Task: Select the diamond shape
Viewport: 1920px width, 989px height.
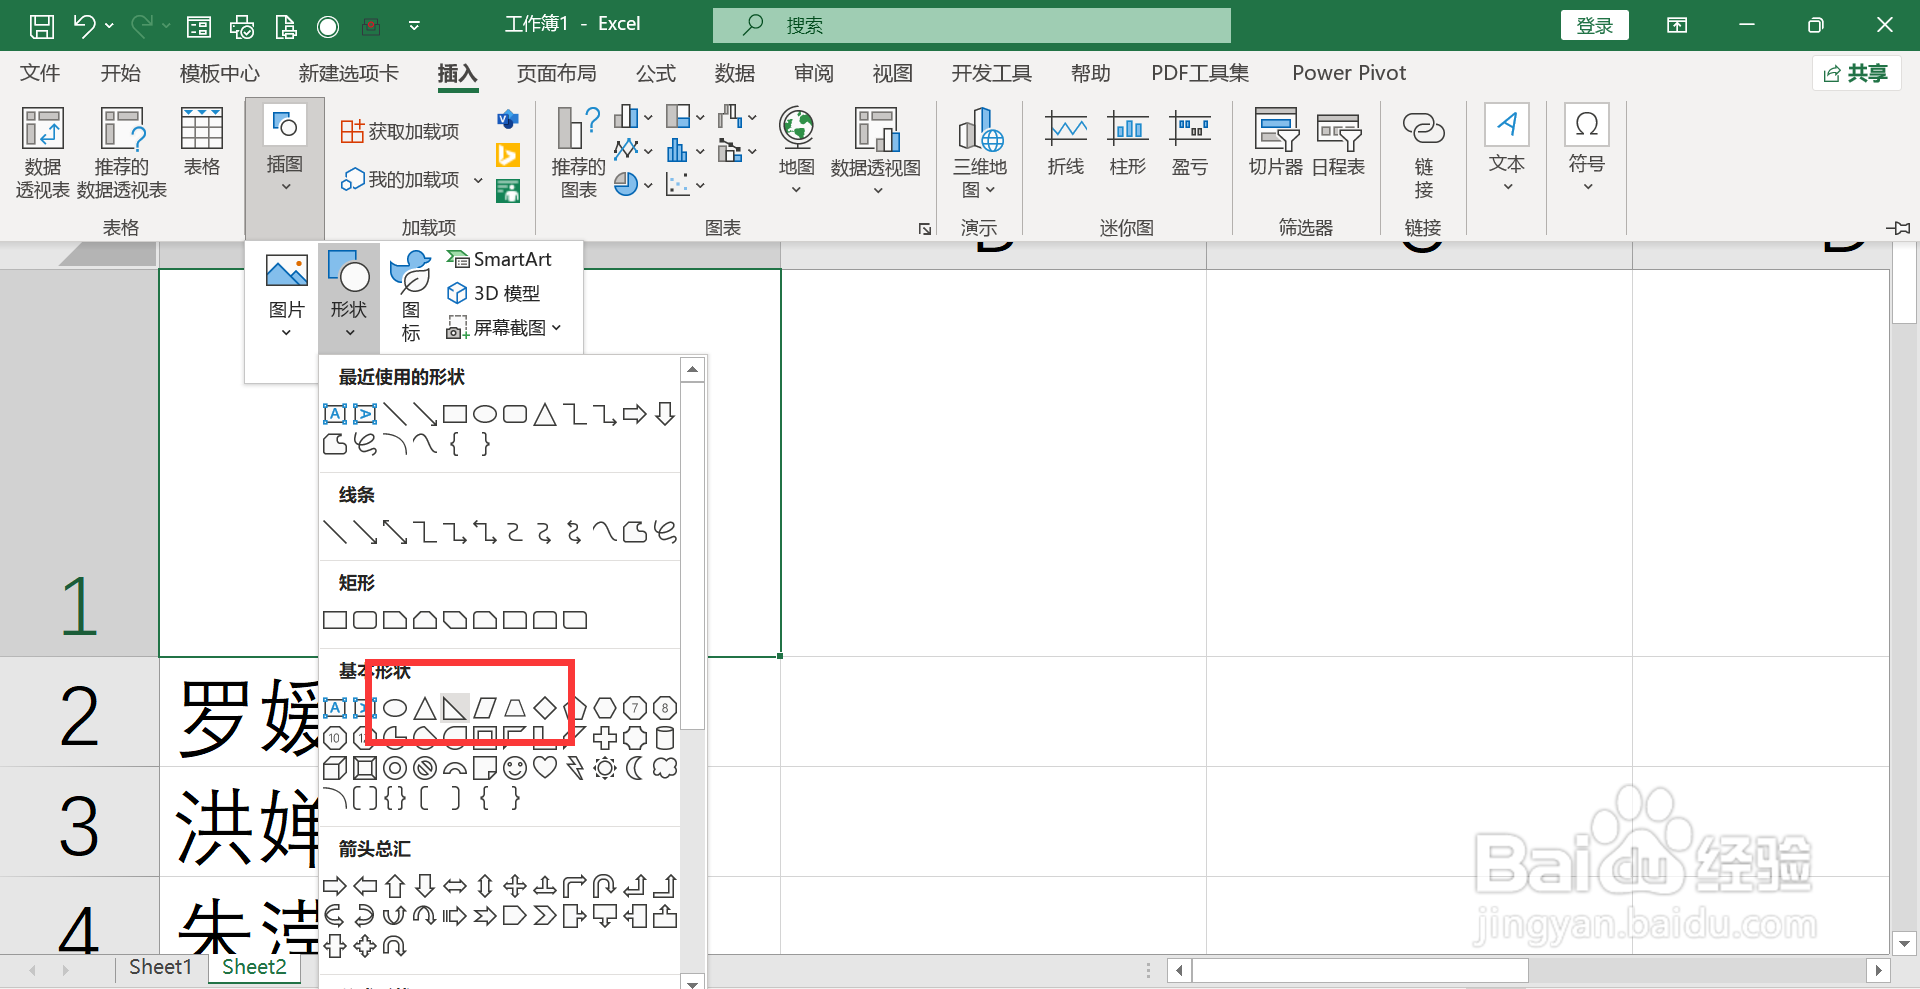Action: (545, 708)
